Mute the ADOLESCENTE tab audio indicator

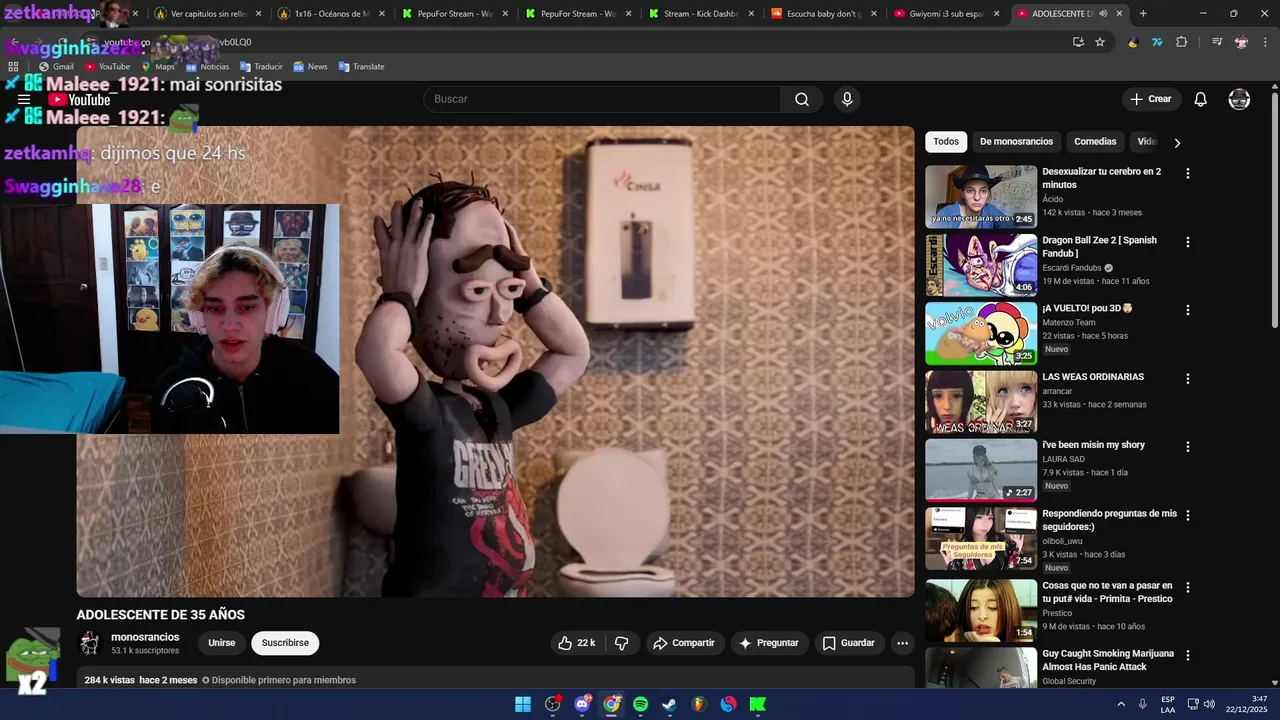point(1103,14)
